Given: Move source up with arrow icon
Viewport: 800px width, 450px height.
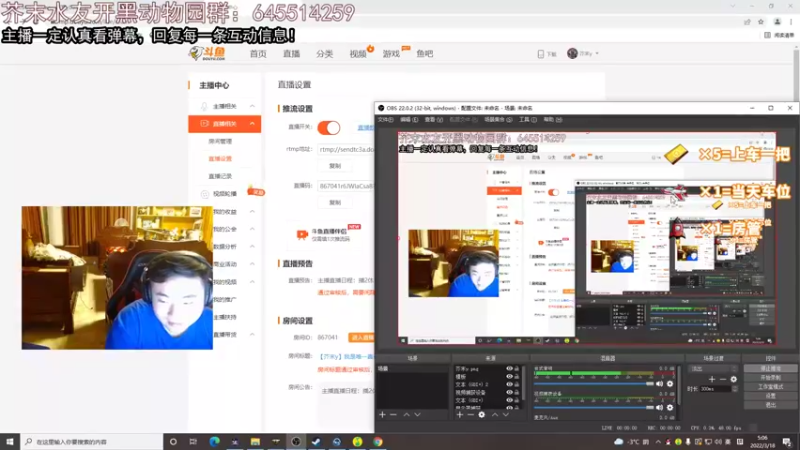Looking at the screenshot, I should coord(495,415).
